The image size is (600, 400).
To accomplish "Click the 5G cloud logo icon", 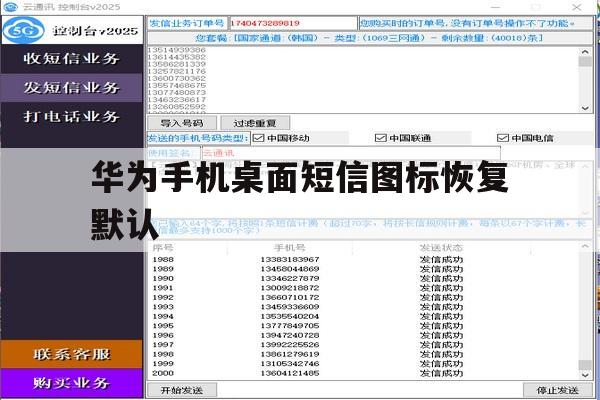I will (24, 30).
